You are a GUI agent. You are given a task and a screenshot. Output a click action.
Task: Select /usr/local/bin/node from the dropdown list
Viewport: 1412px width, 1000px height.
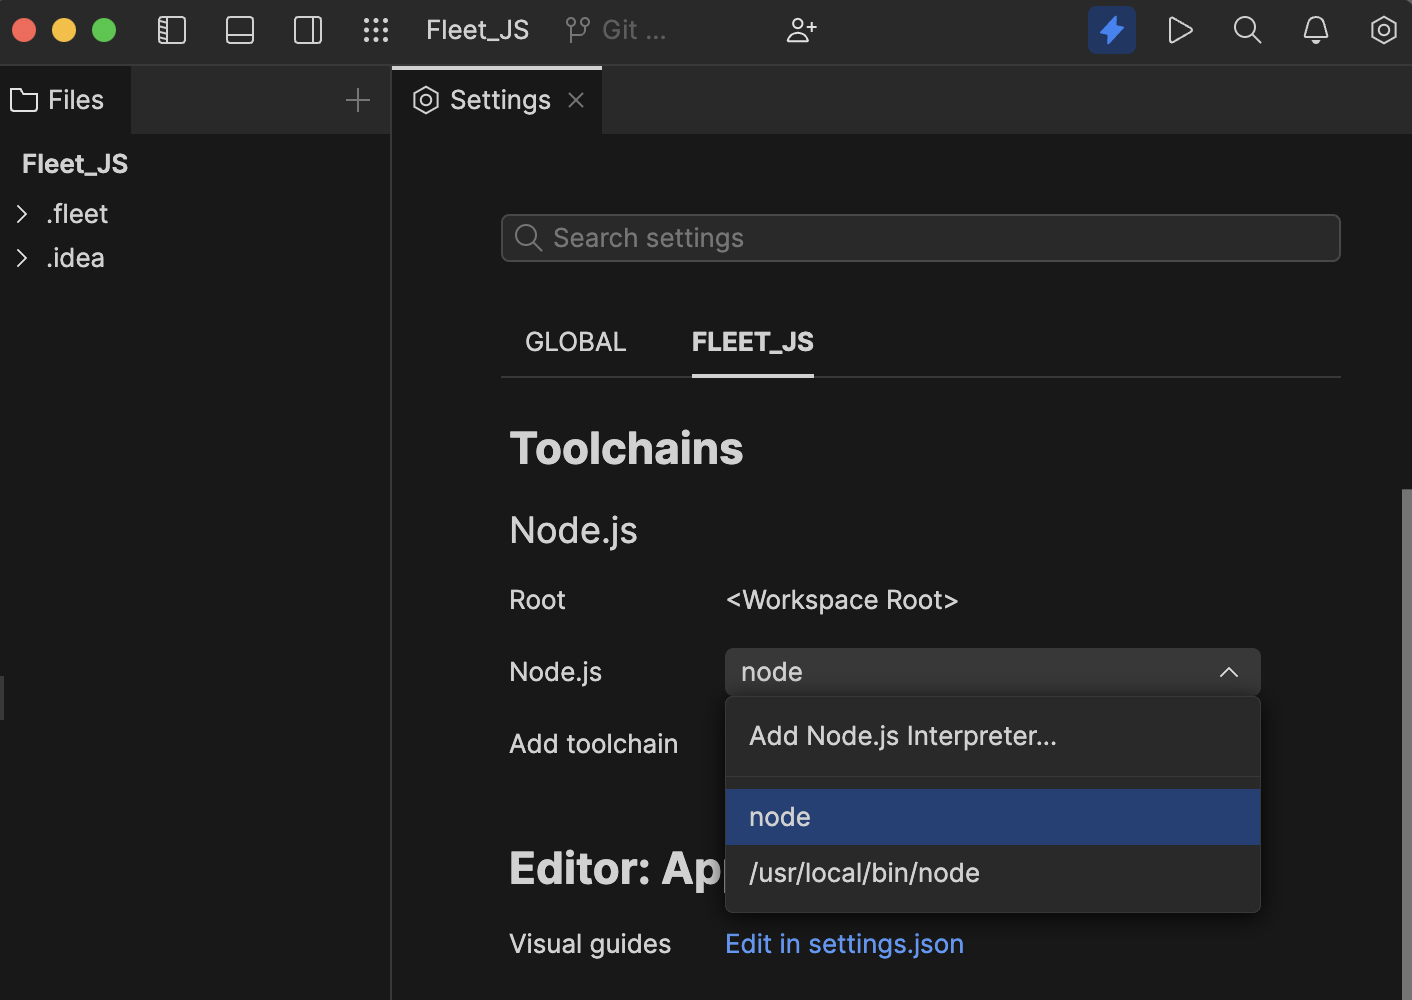pyautogui.click(x=864, y=873)
